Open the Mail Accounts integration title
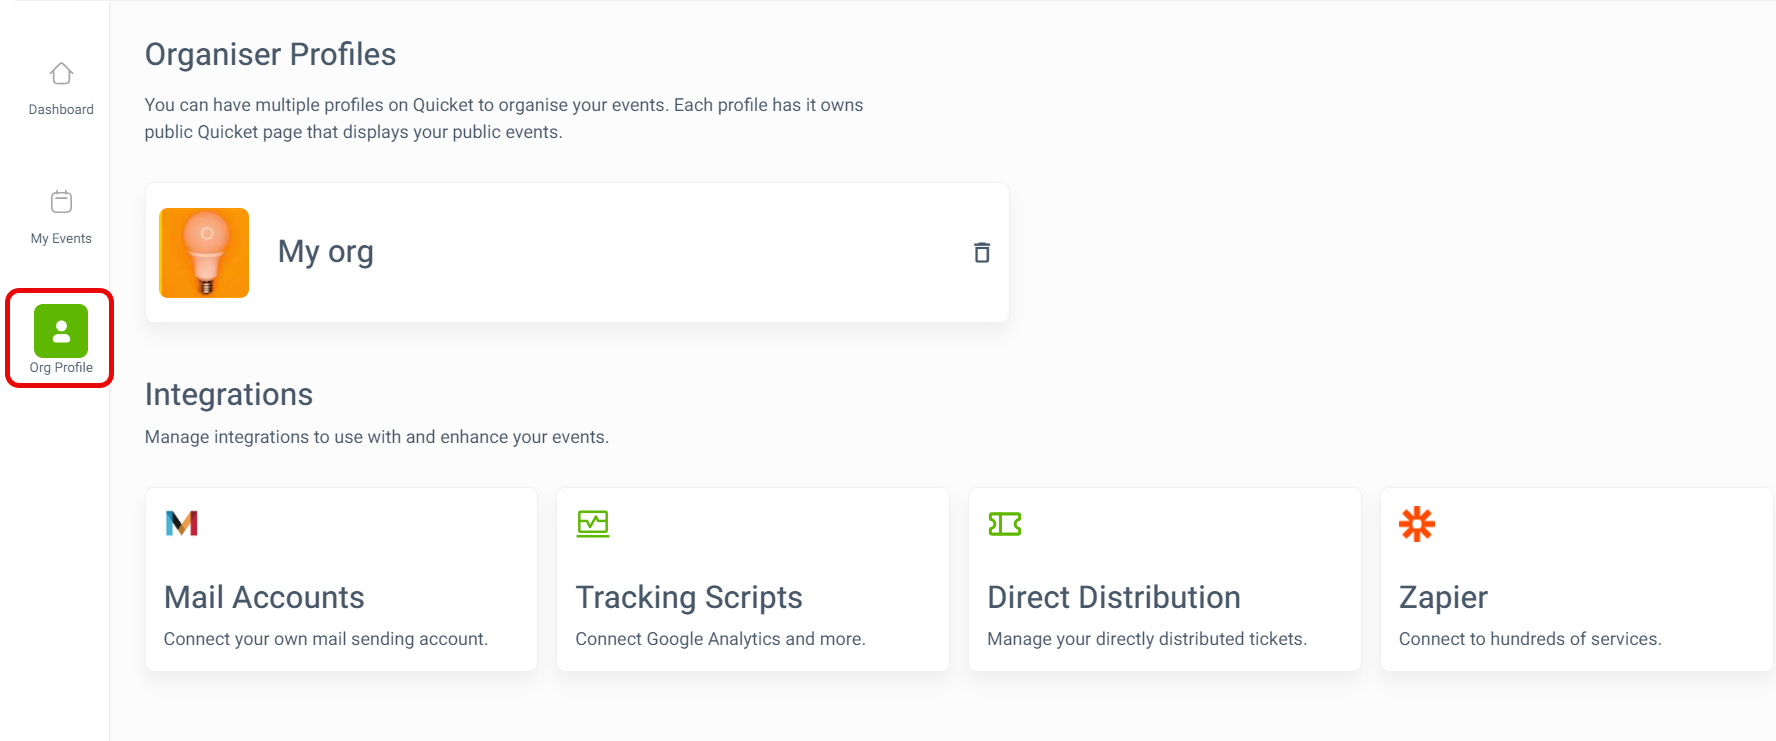Viewport: 1776px width, 741px height. [x=264, y=597]
